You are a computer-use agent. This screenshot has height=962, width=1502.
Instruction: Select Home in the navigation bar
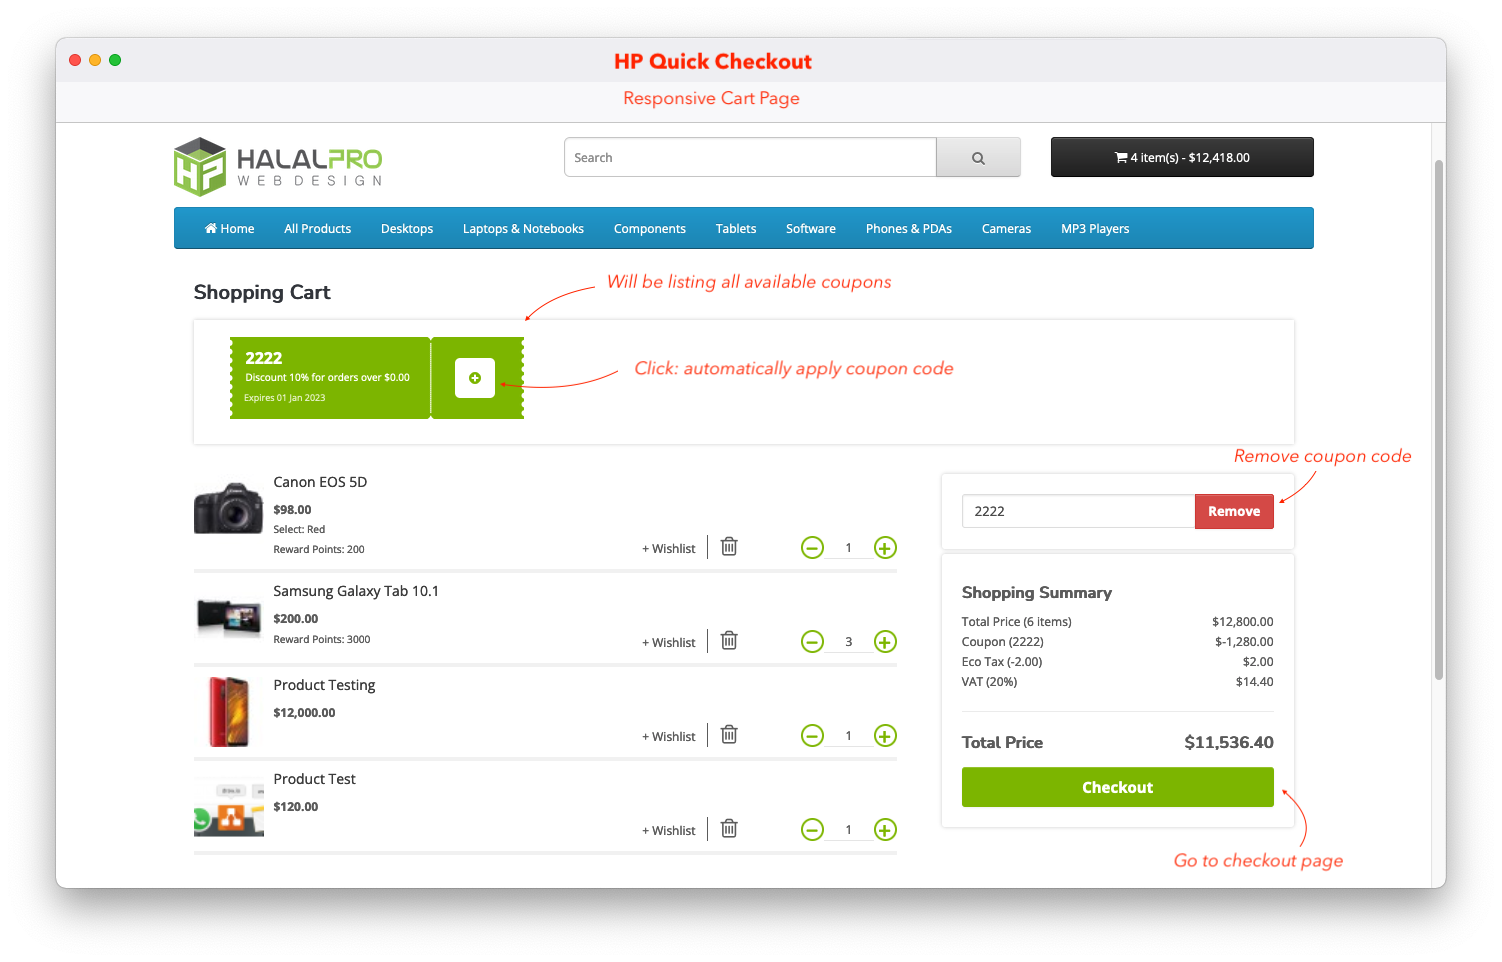click(230, 229)
